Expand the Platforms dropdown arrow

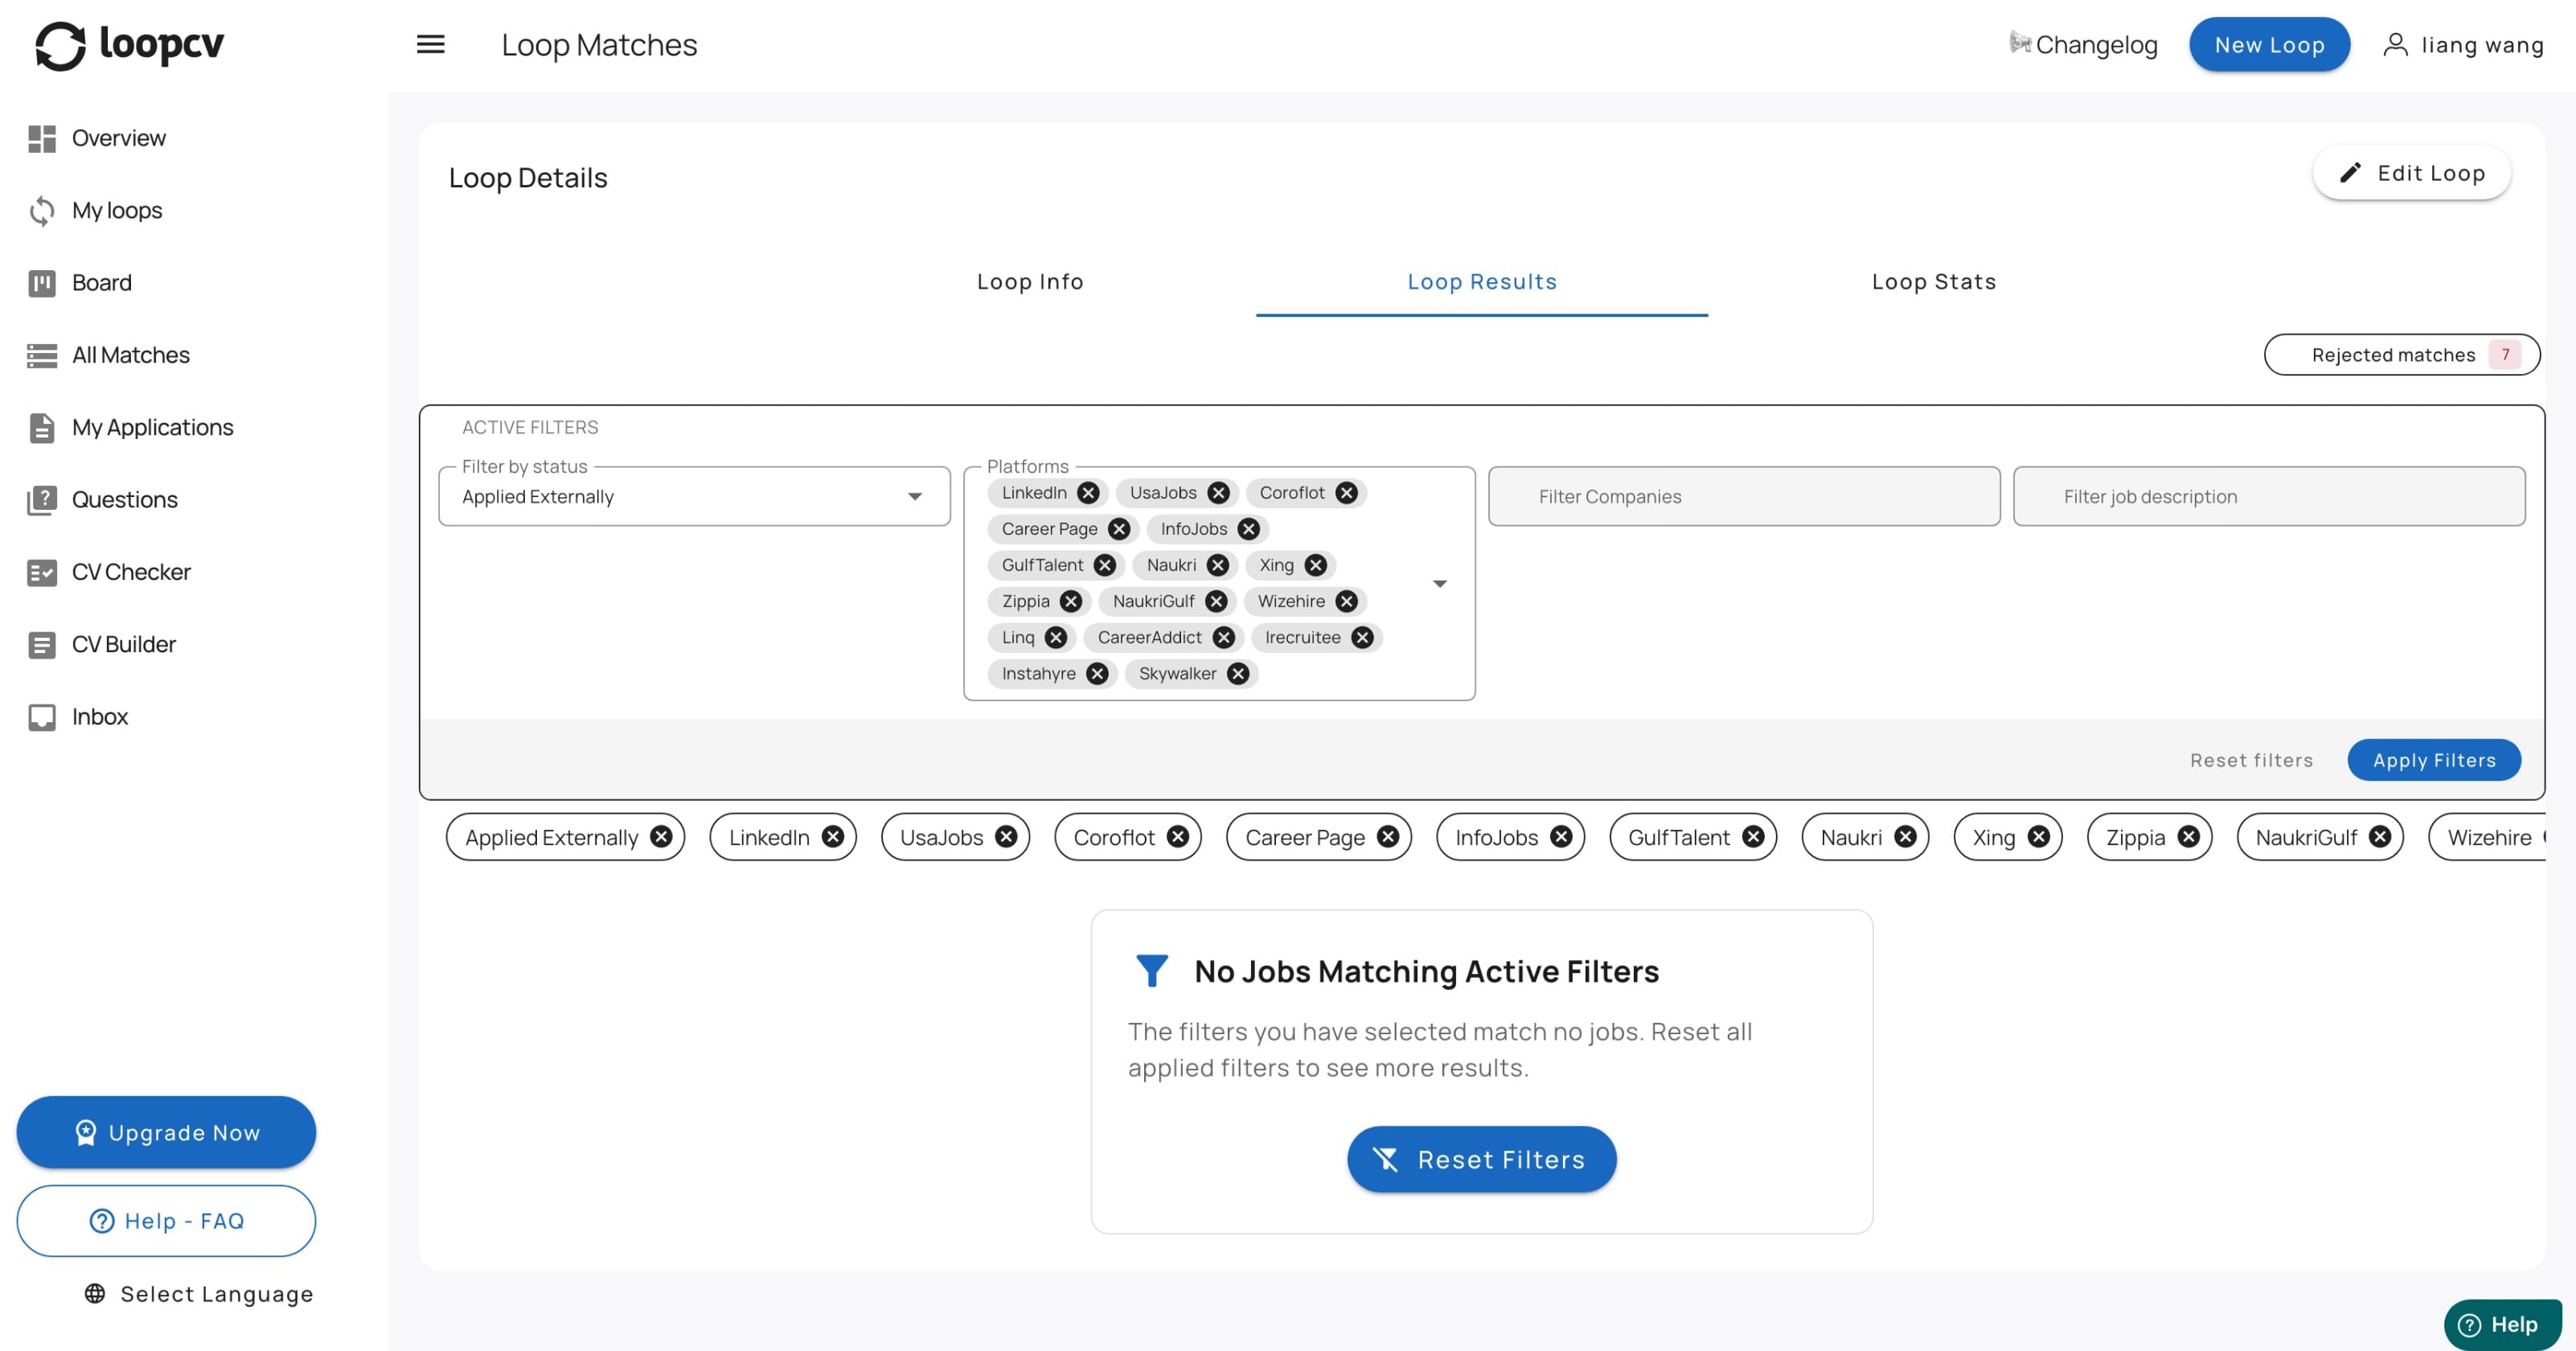pyautogui.click(x=1440, y=583)
